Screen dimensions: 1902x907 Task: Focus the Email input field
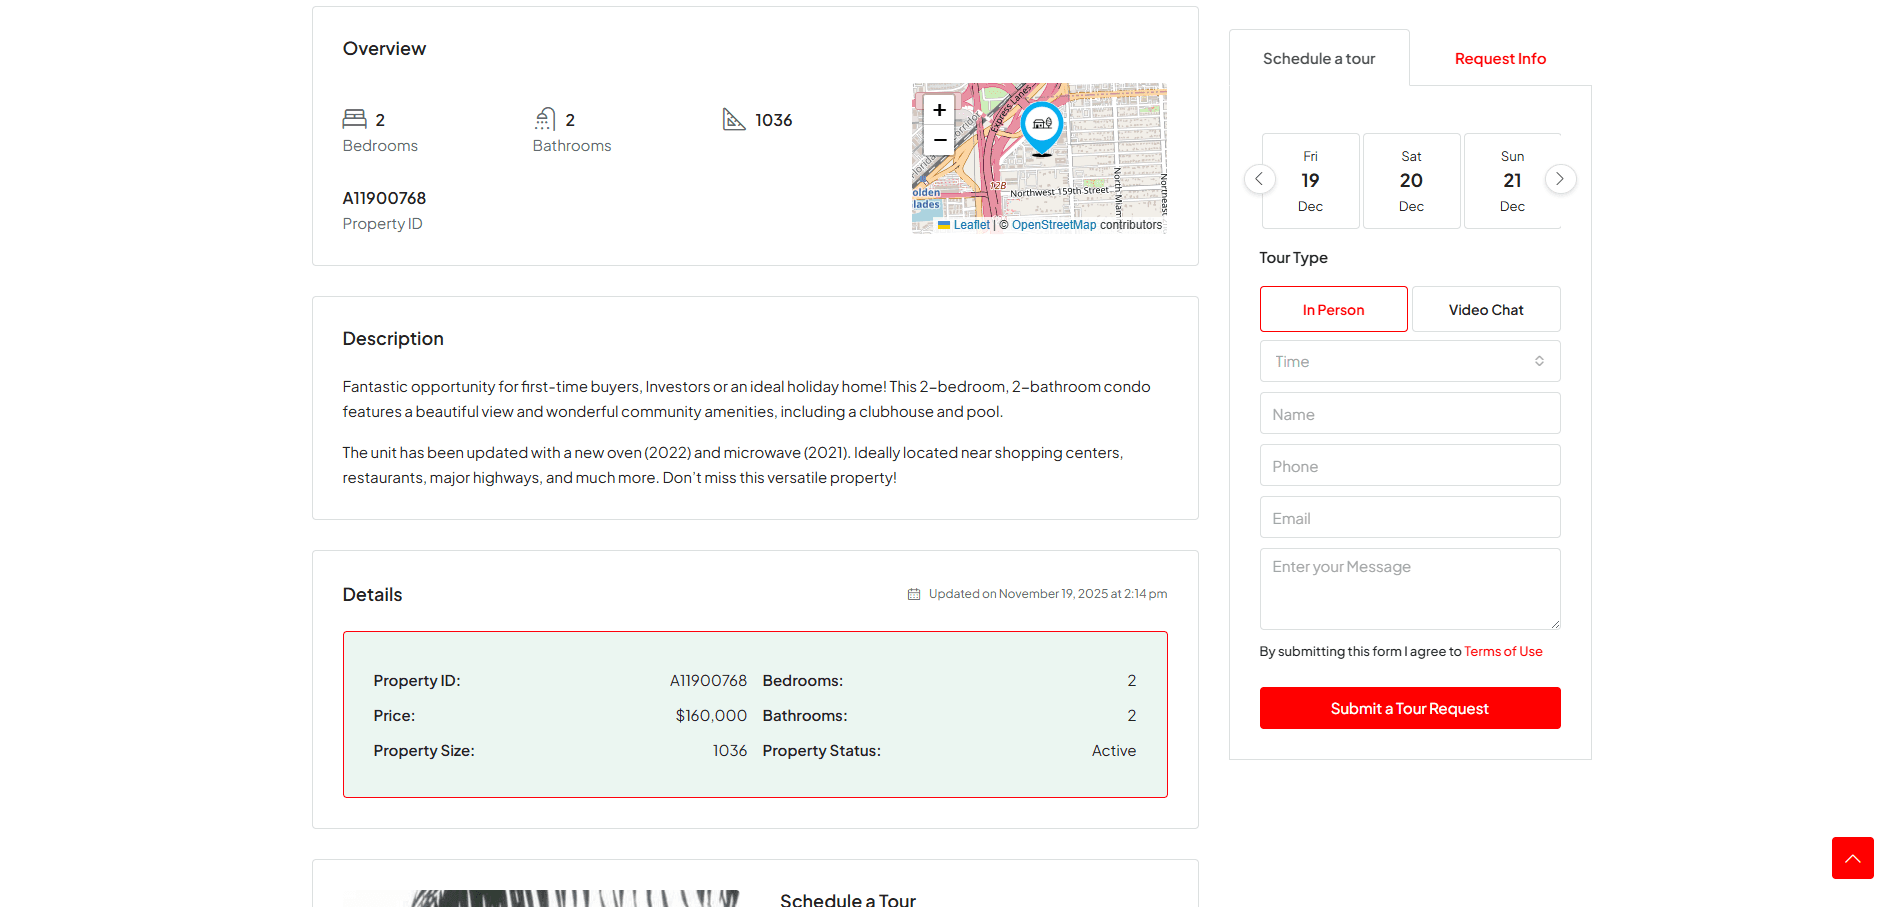point(1409,518)
